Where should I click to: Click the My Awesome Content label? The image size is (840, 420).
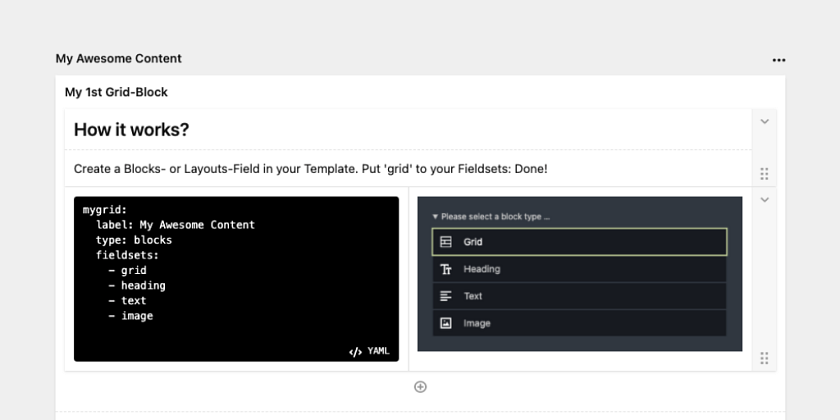(118, 58)
